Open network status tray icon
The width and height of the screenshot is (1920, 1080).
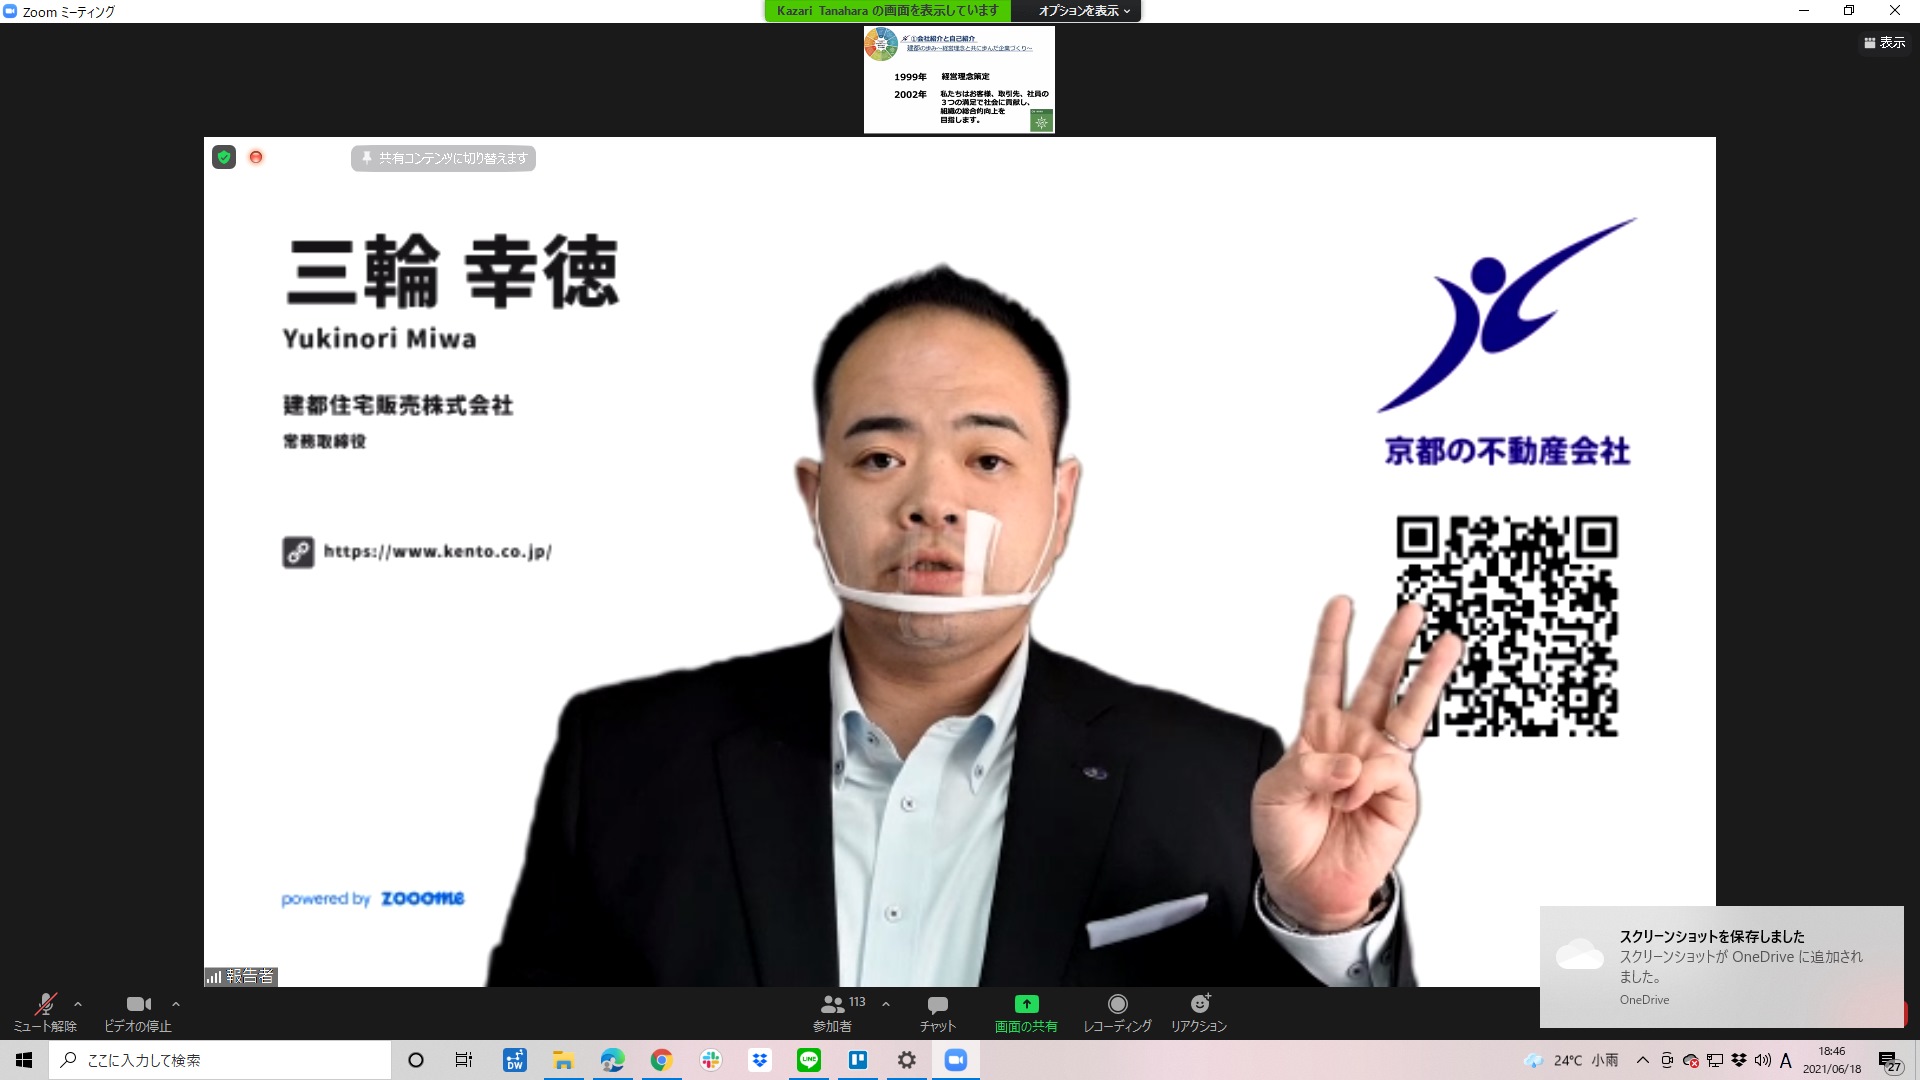[1715, 1060]
